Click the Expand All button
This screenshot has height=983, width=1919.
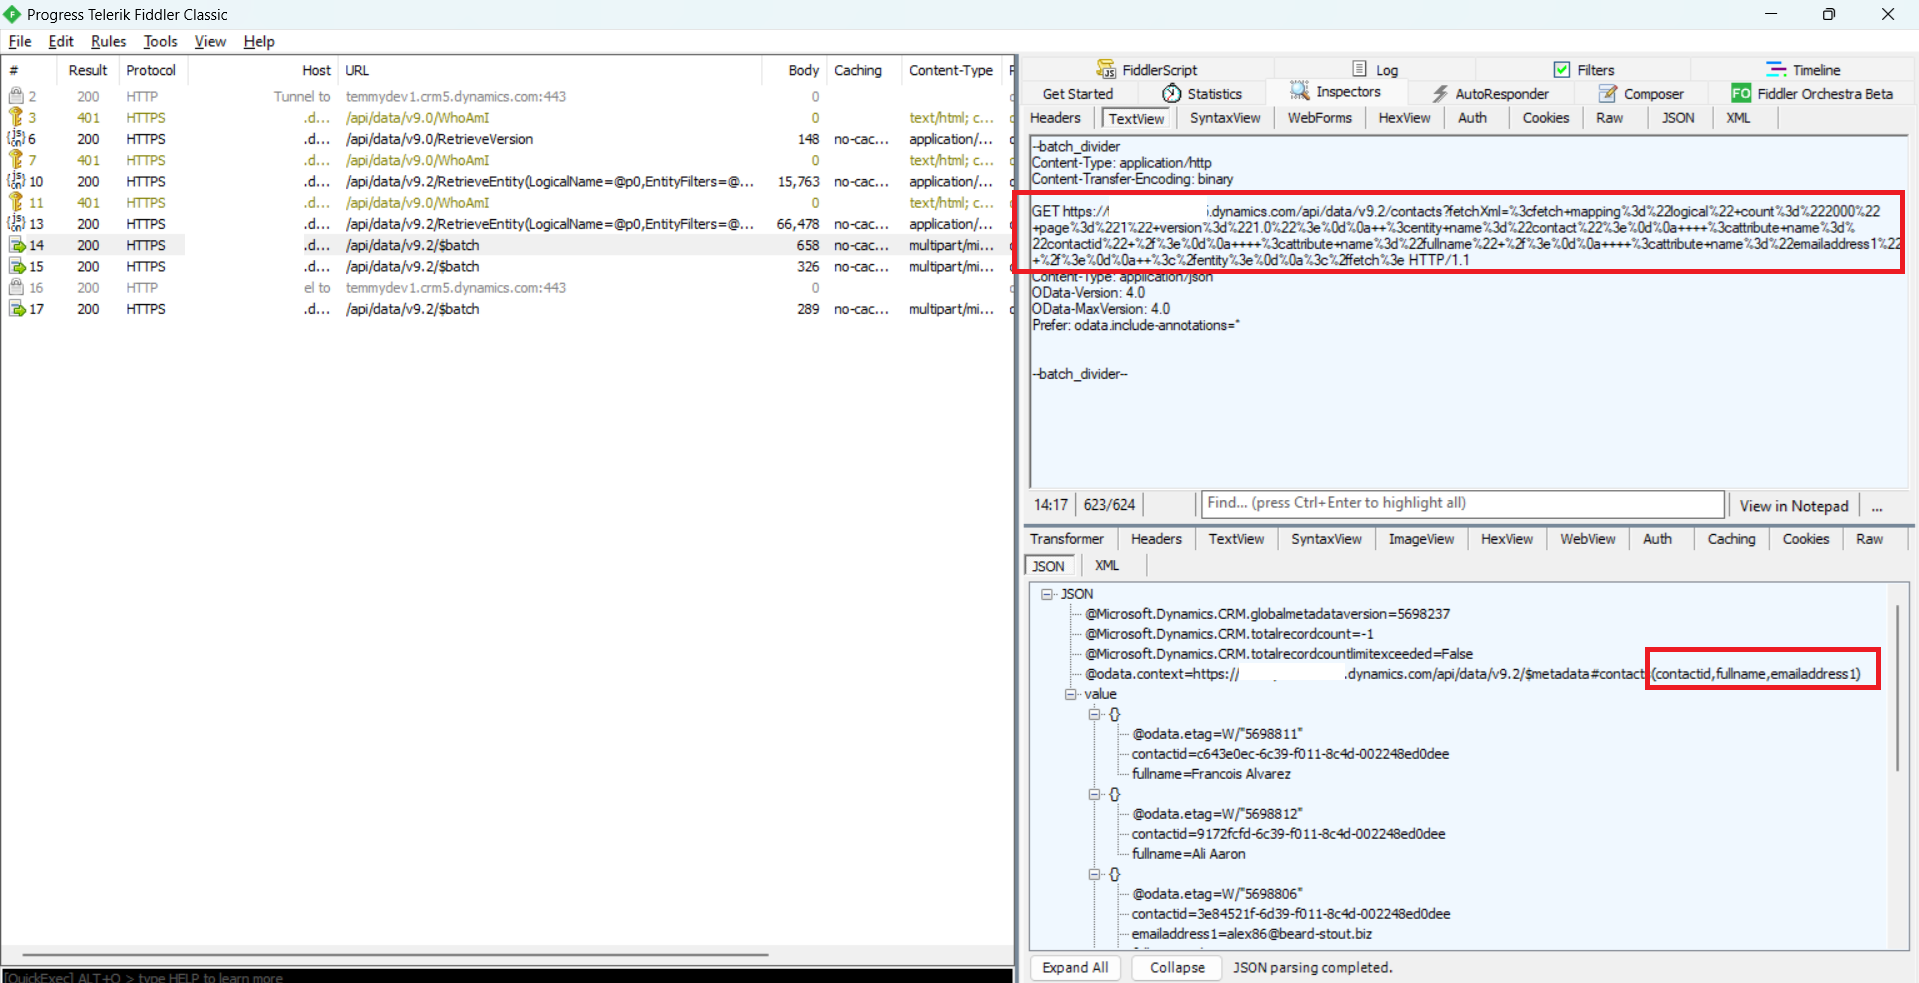pyautogui.click(x=1075, y=968)
